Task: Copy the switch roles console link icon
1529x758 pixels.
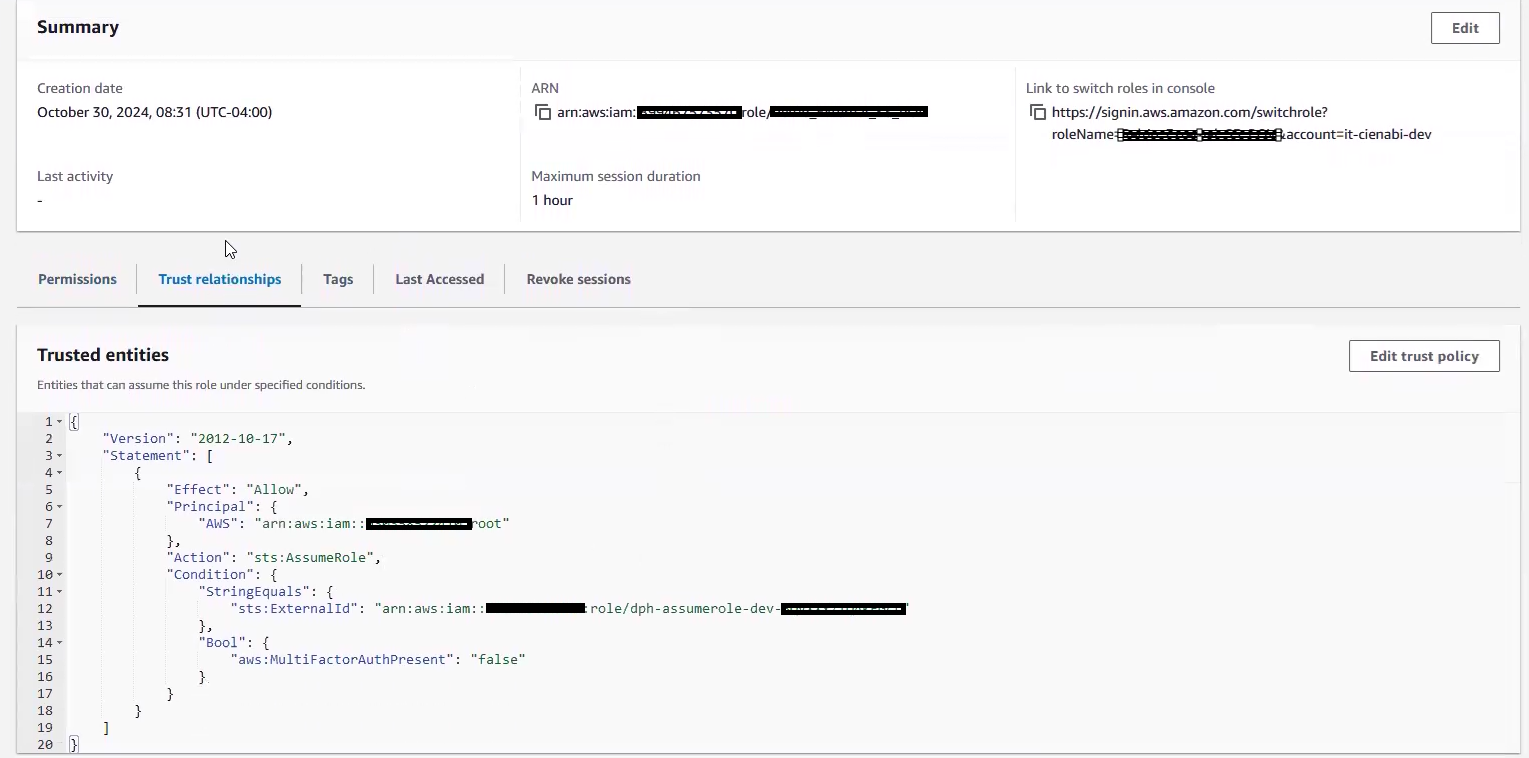Action: 1037,113
